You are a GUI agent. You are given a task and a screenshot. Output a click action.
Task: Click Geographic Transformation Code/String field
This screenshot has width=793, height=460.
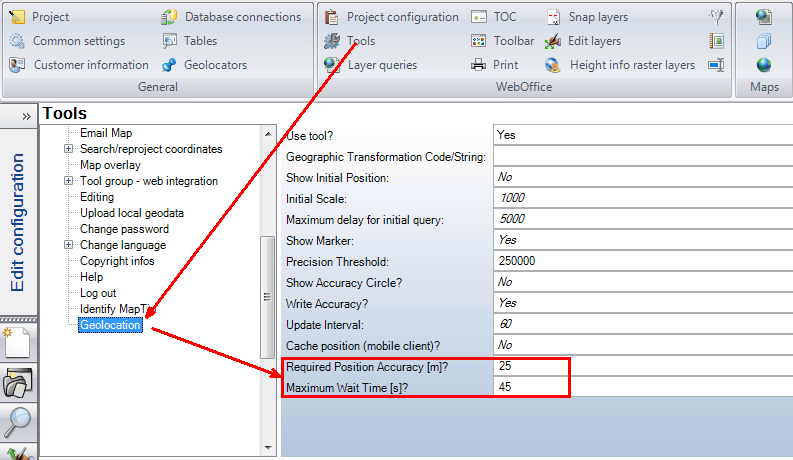click(643, 156)
